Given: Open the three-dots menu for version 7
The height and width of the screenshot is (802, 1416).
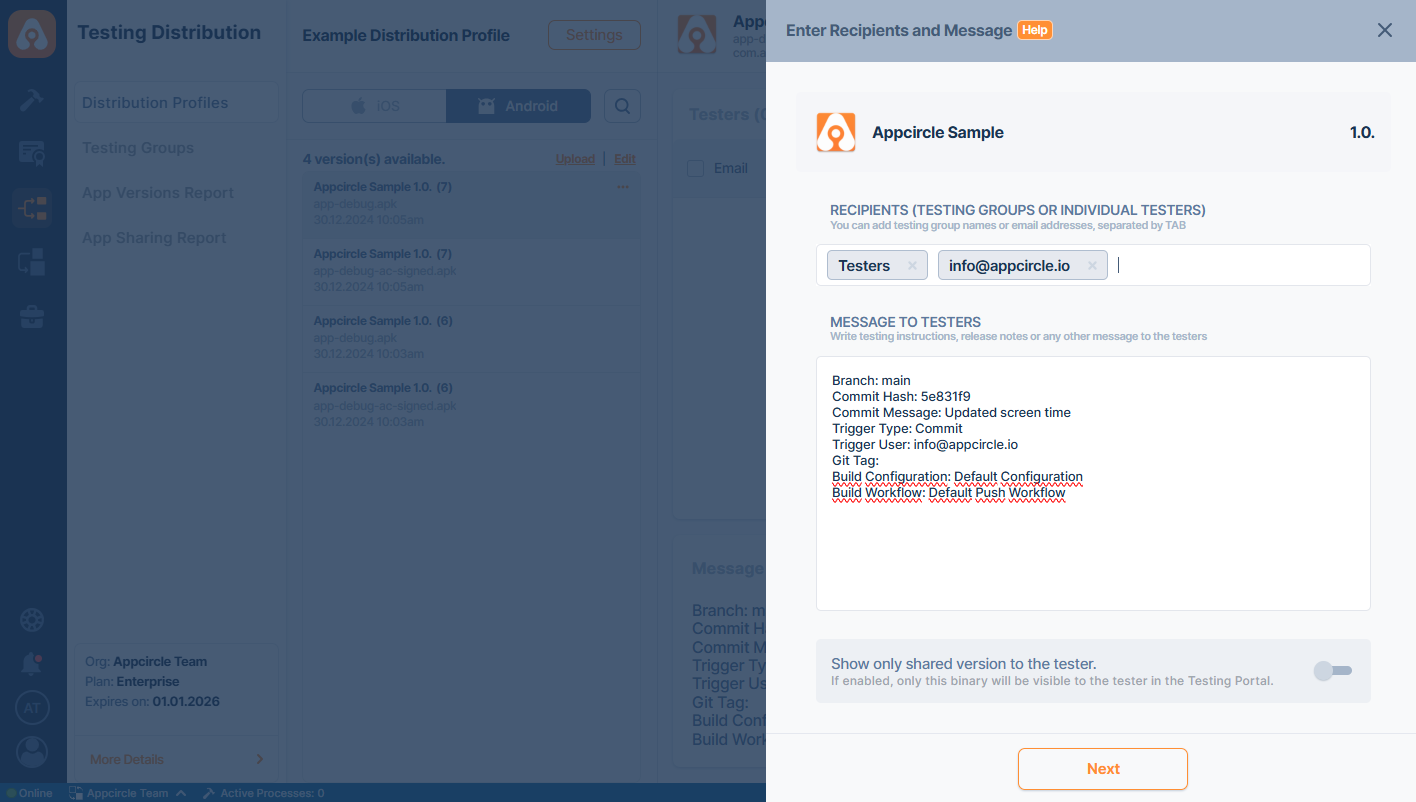Looking at the screenshot, I should pyautogui.click(x=623, y=187).
